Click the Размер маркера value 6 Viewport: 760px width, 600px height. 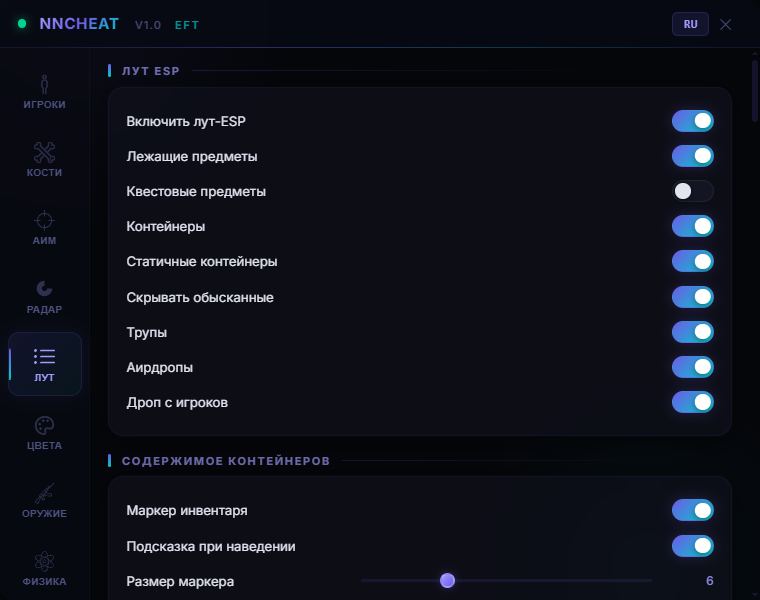tap(710, 581)
